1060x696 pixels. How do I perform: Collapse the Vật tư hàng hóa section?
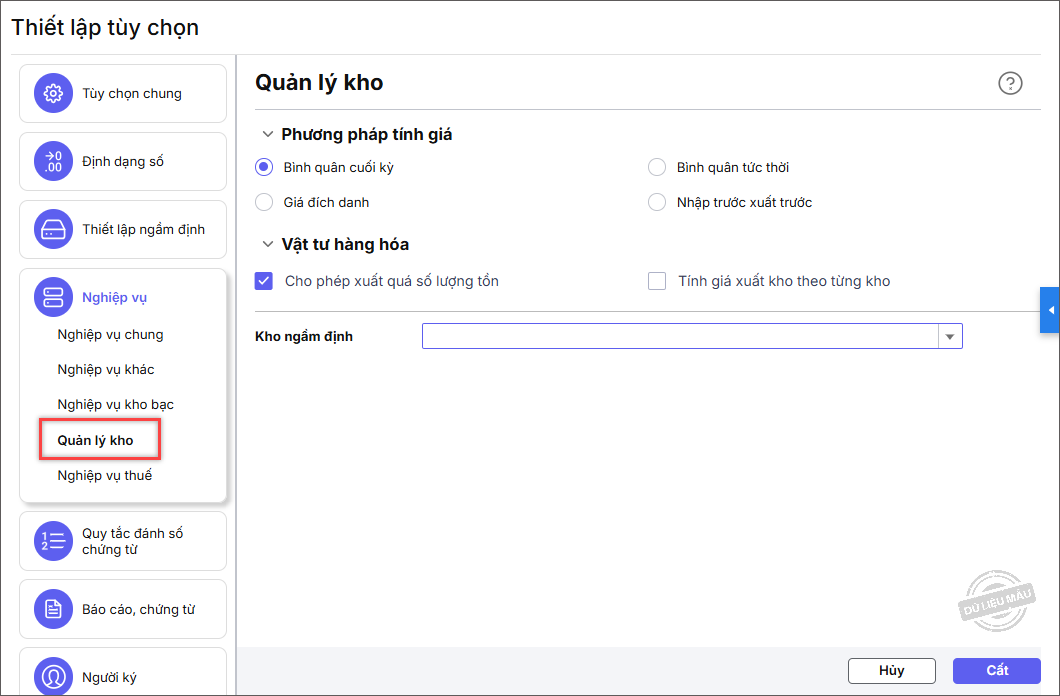click(x=267, y=244)
